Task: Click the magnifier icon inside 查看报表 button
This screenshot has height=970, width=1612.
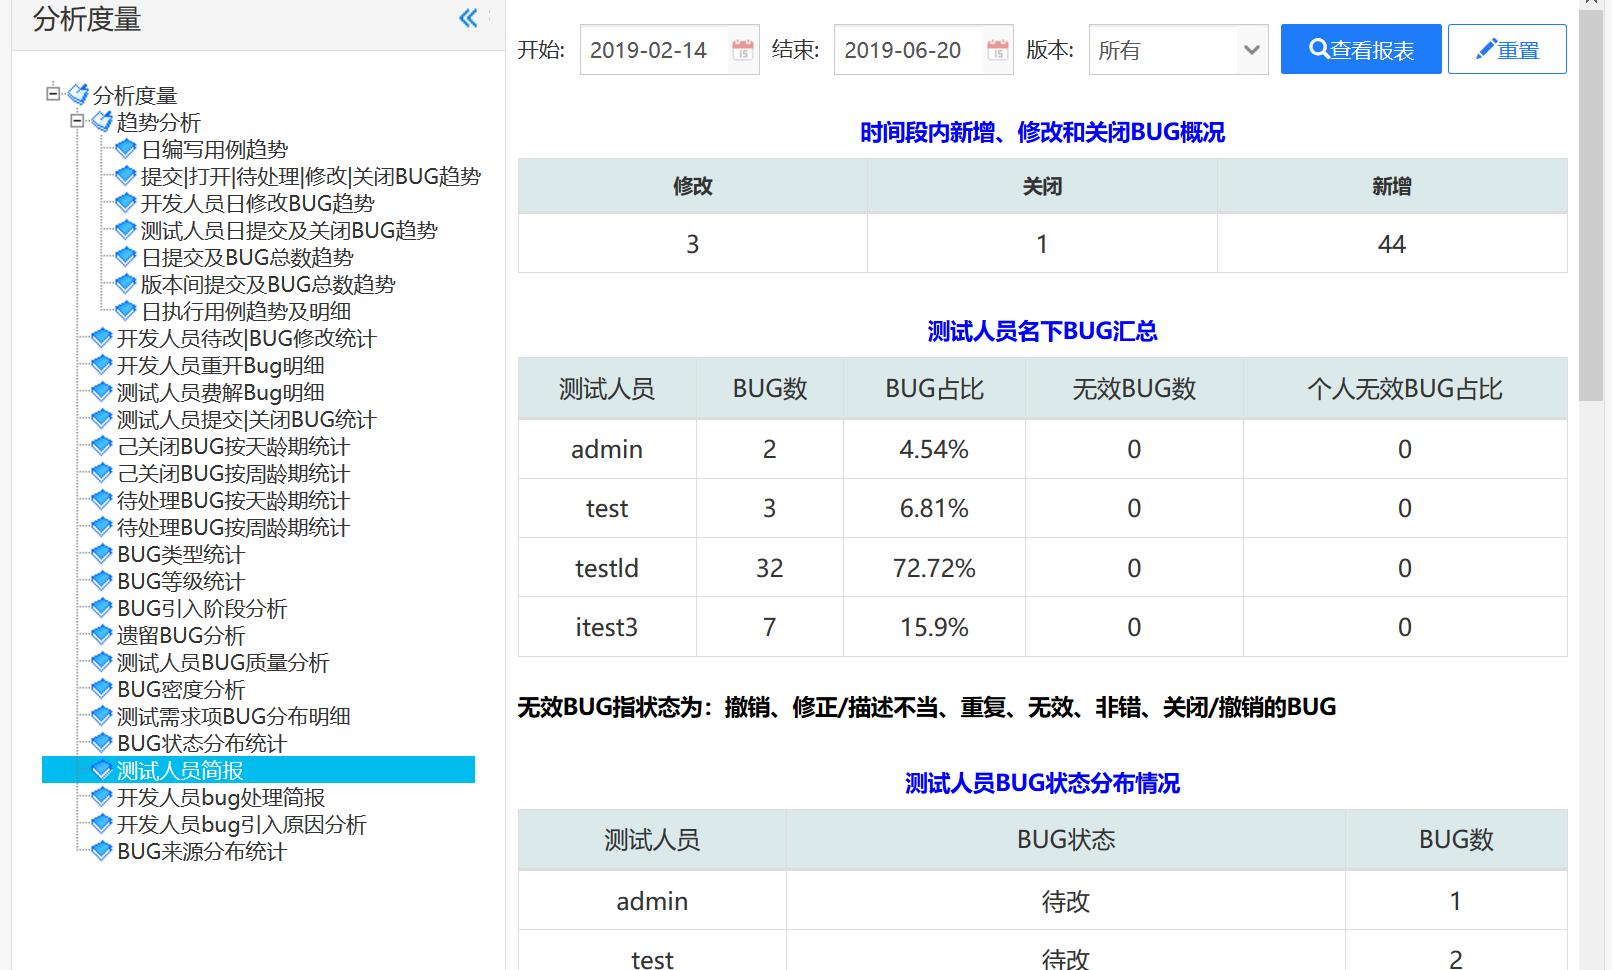Action: (1320, 48)
